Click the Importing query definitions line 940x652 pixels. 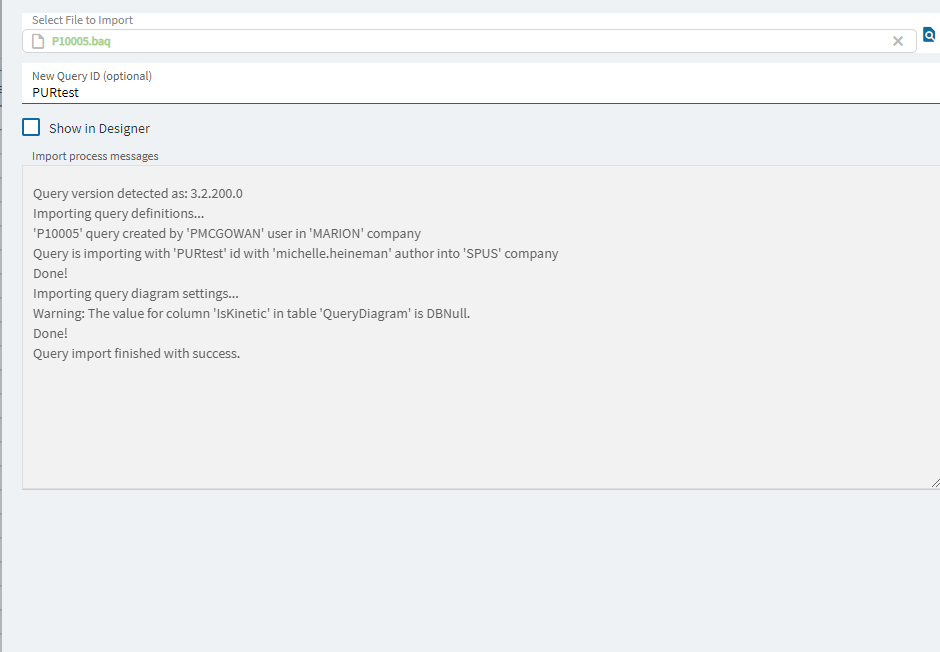[119, 213]
